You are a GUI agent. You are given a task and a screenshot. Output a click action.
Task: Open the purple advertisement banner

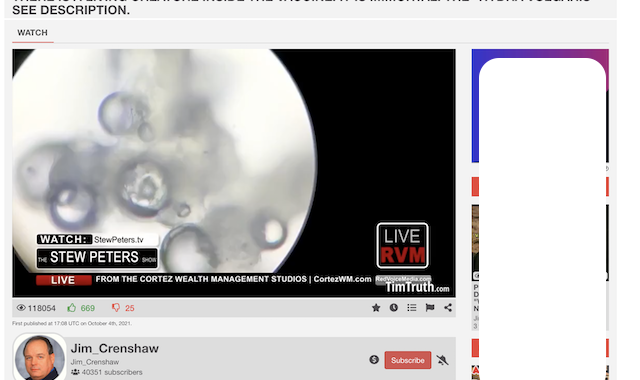tap(540, 106)
